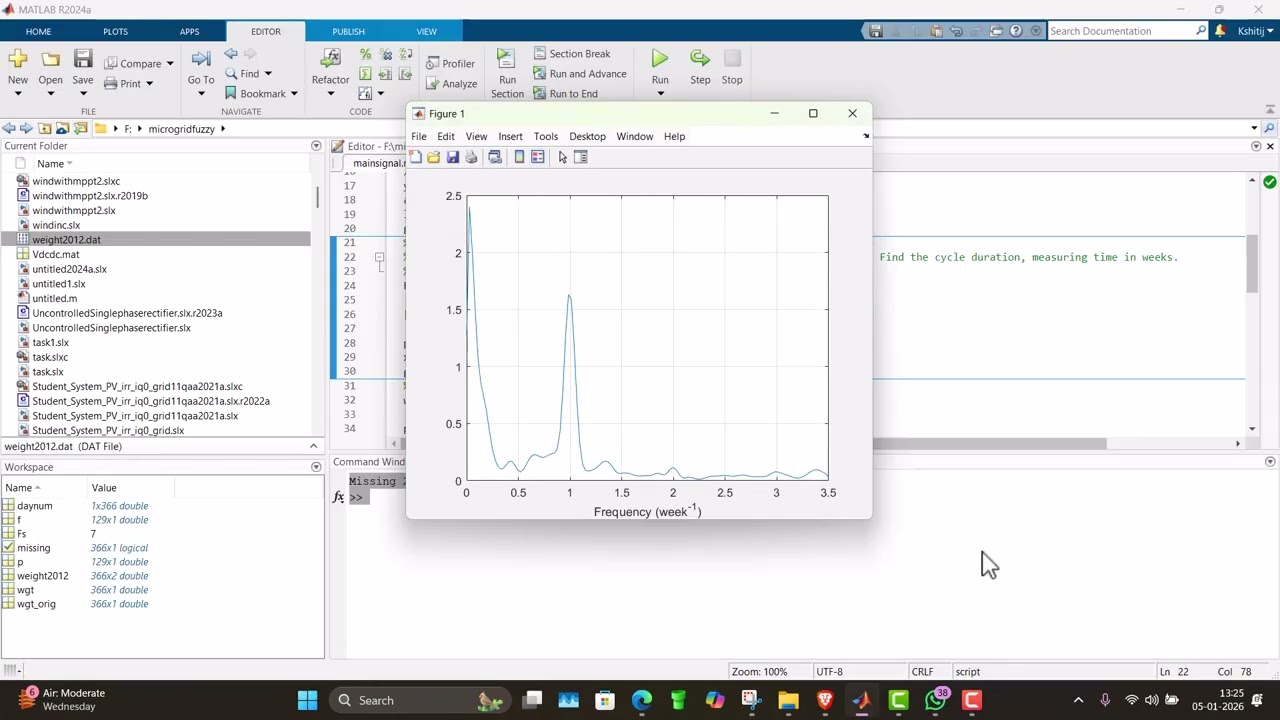The width and height of the screenshot is (1280, 720).
Task: Click the microgridfuzzy folder in address path
Action: pyautogui.click(x=181, y=128)
